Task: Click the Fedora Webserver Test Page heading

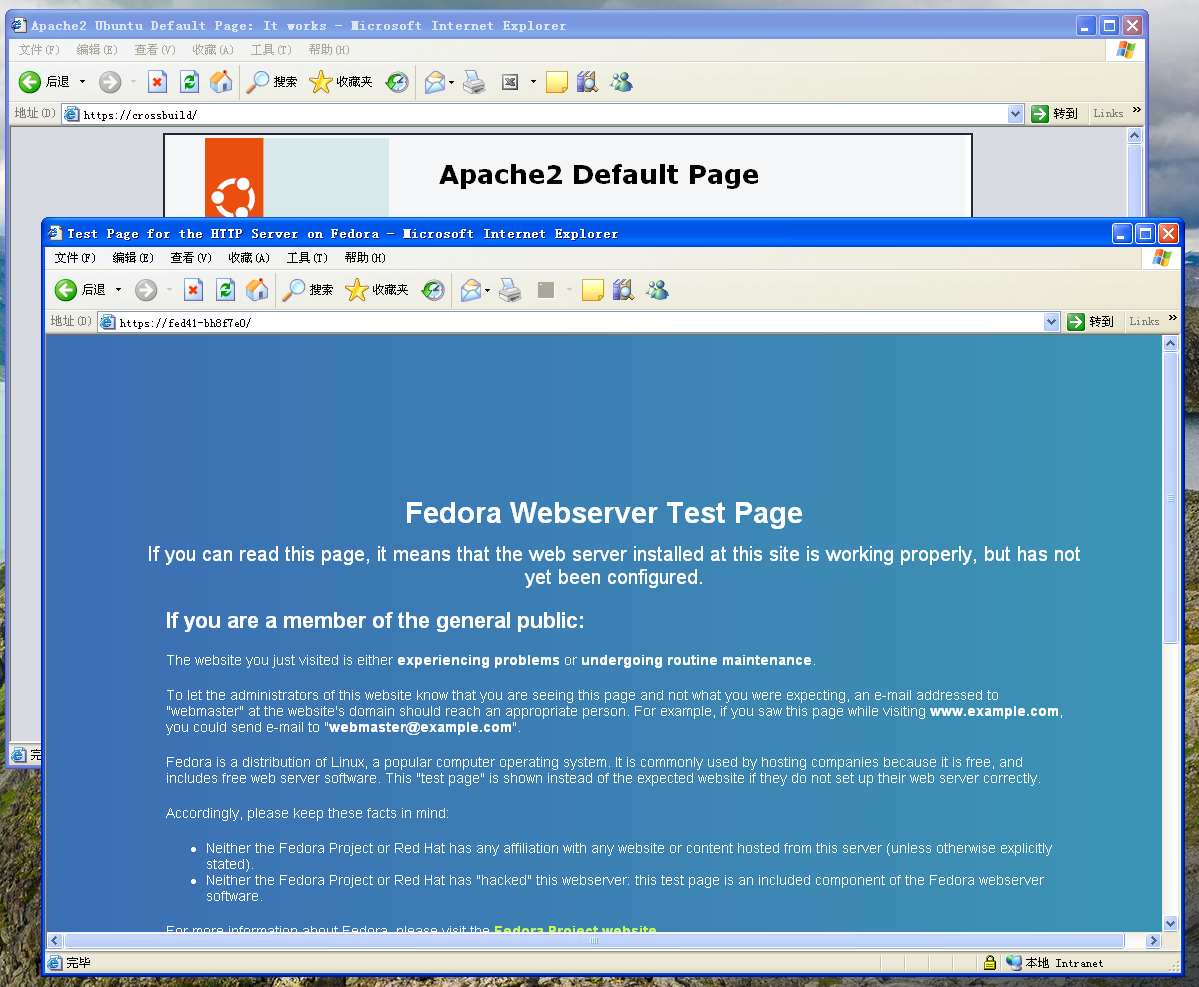Action: coord(604,513)
